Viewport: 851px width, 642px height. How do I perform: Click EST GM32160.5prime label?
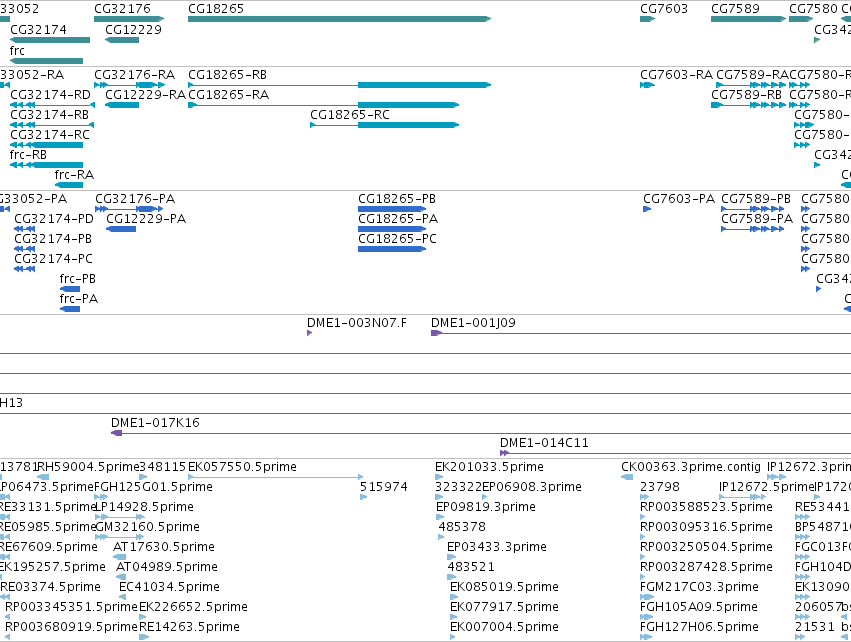(147, 527)
